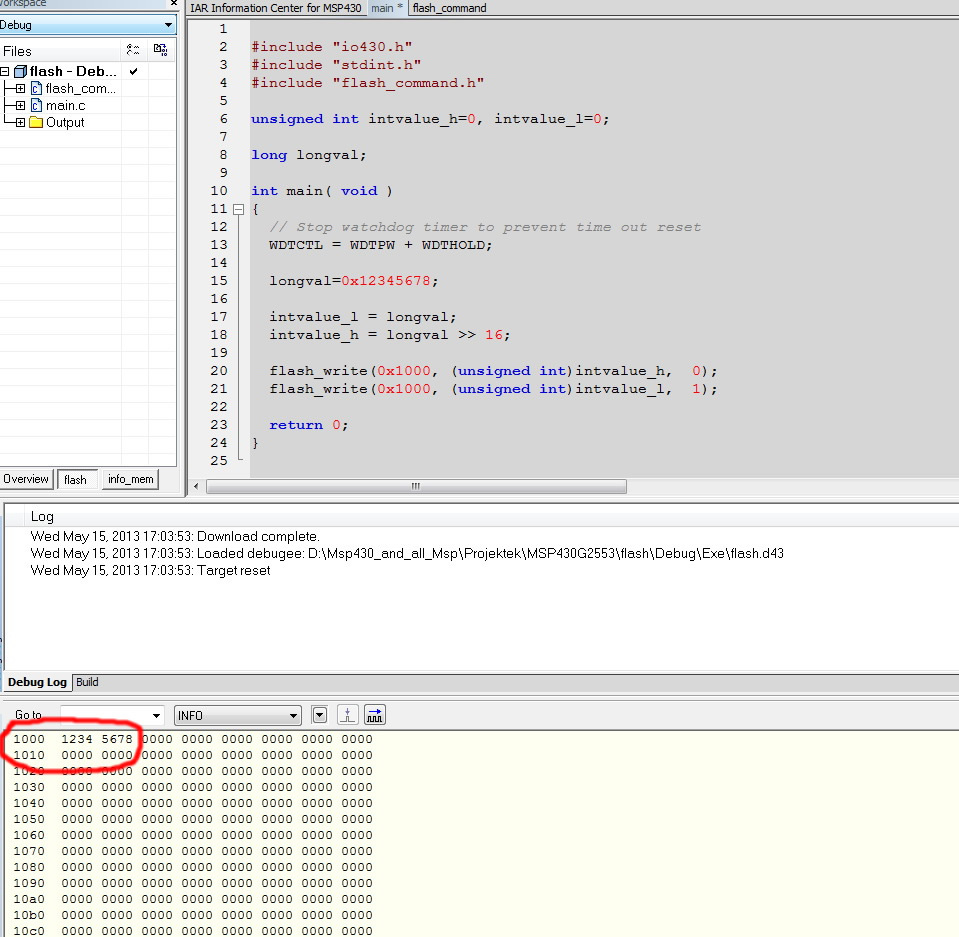The image size is (959, 937).
Task: Switch to the Build tab
Action: pyautogui.click(x=87, y=682)
